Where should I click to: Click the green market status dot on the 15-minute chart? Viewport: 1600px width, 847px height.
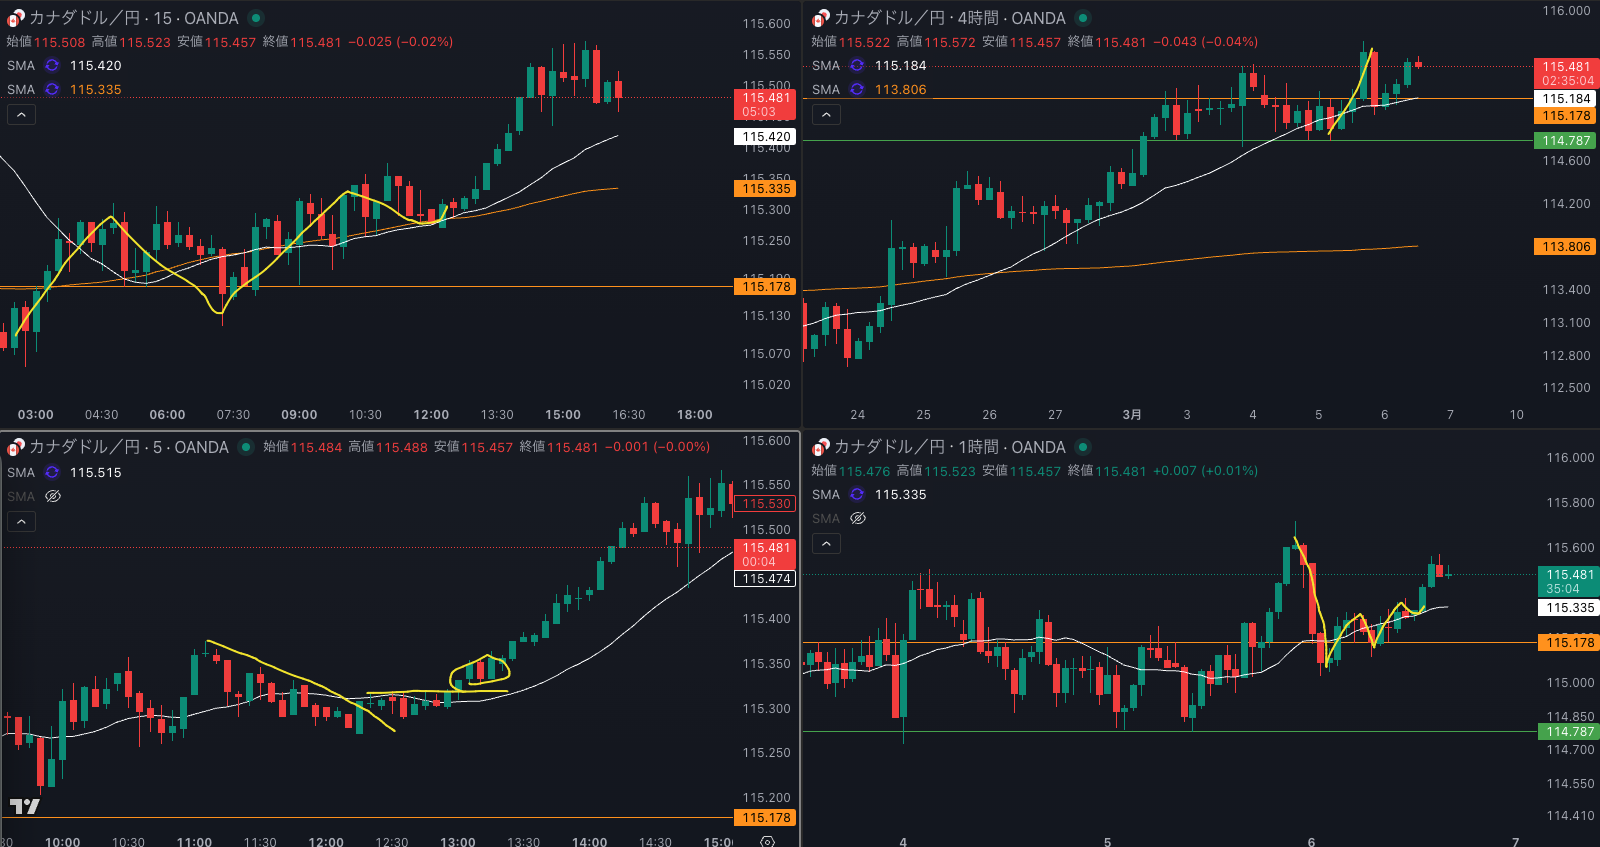click(x=256, y=18)
